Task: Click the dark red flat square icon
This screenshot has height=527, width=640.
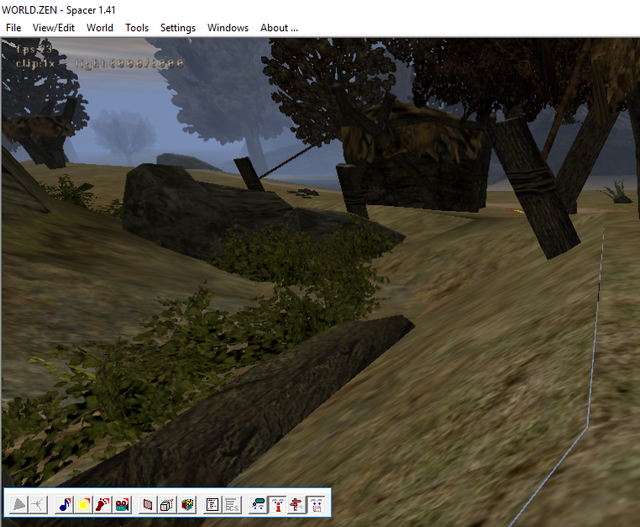Action: coord(147,505)
